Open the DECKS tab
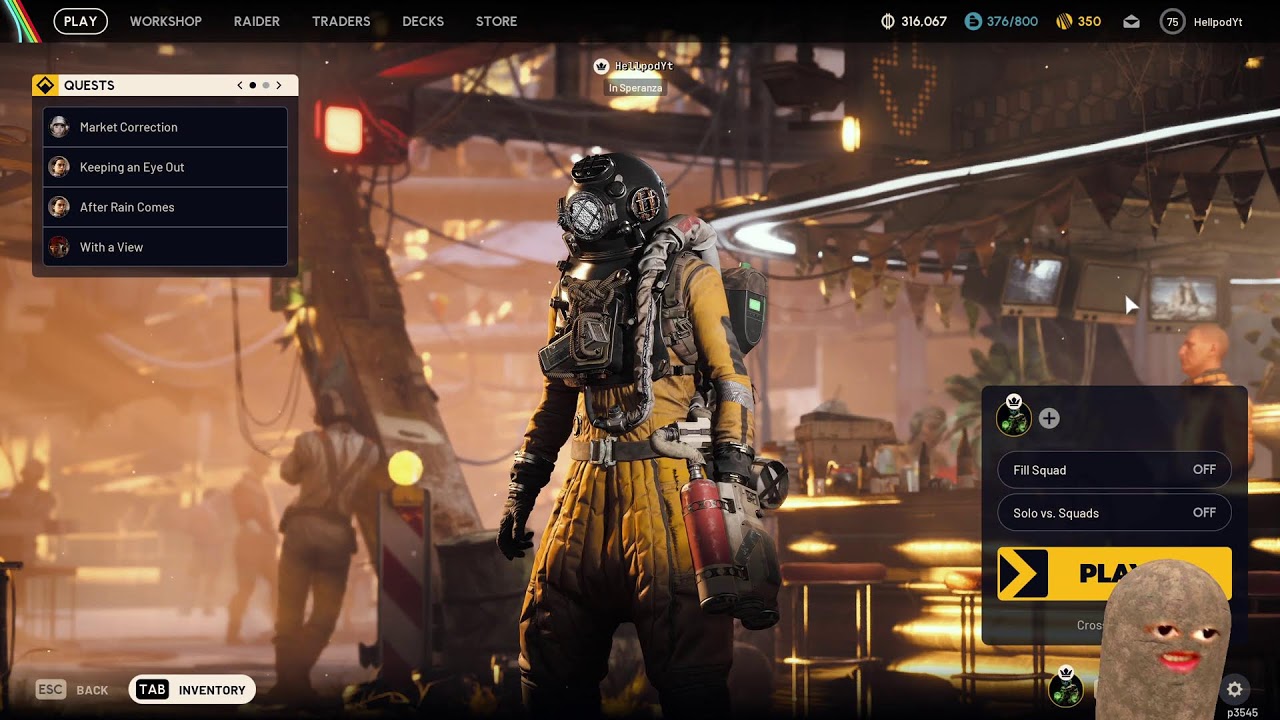Image resolution: width=1280 pixels, height=720 pixels. pyautogui.click(x=423, y=21)
